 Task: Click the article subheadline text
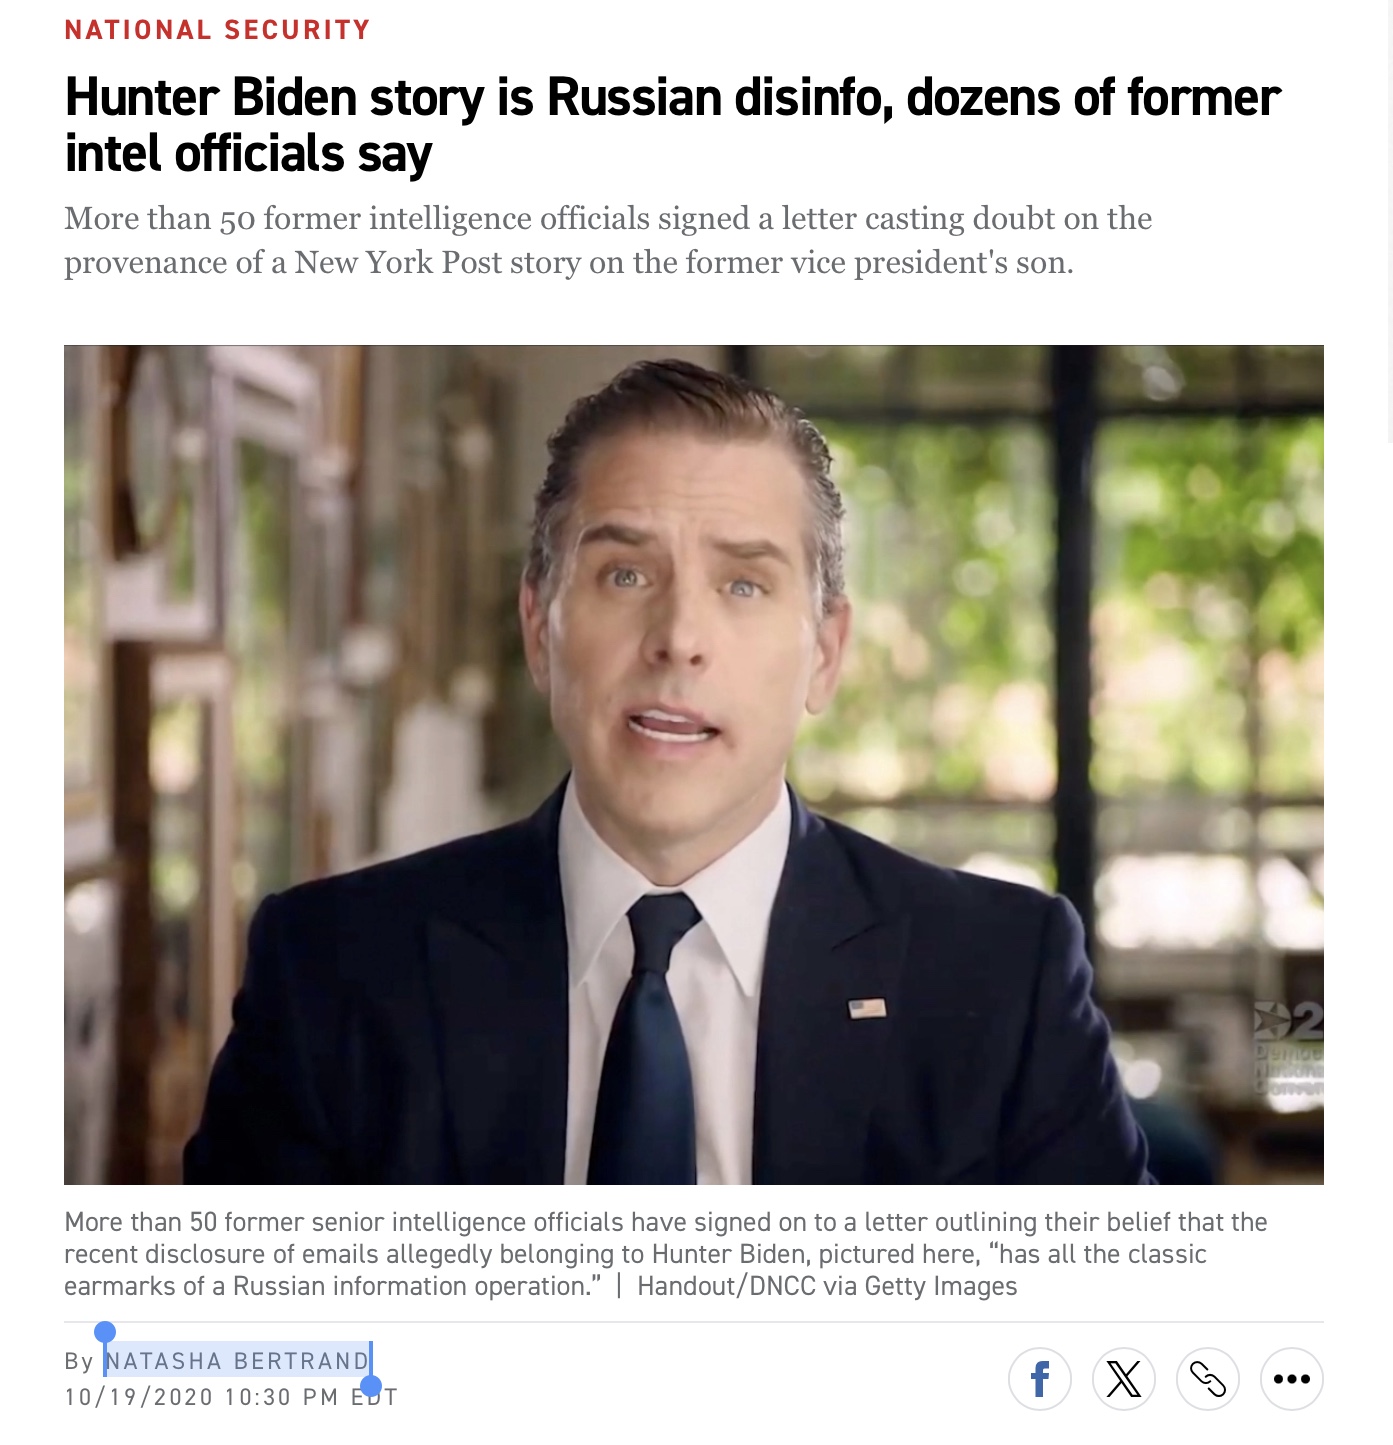coord(608,240)
